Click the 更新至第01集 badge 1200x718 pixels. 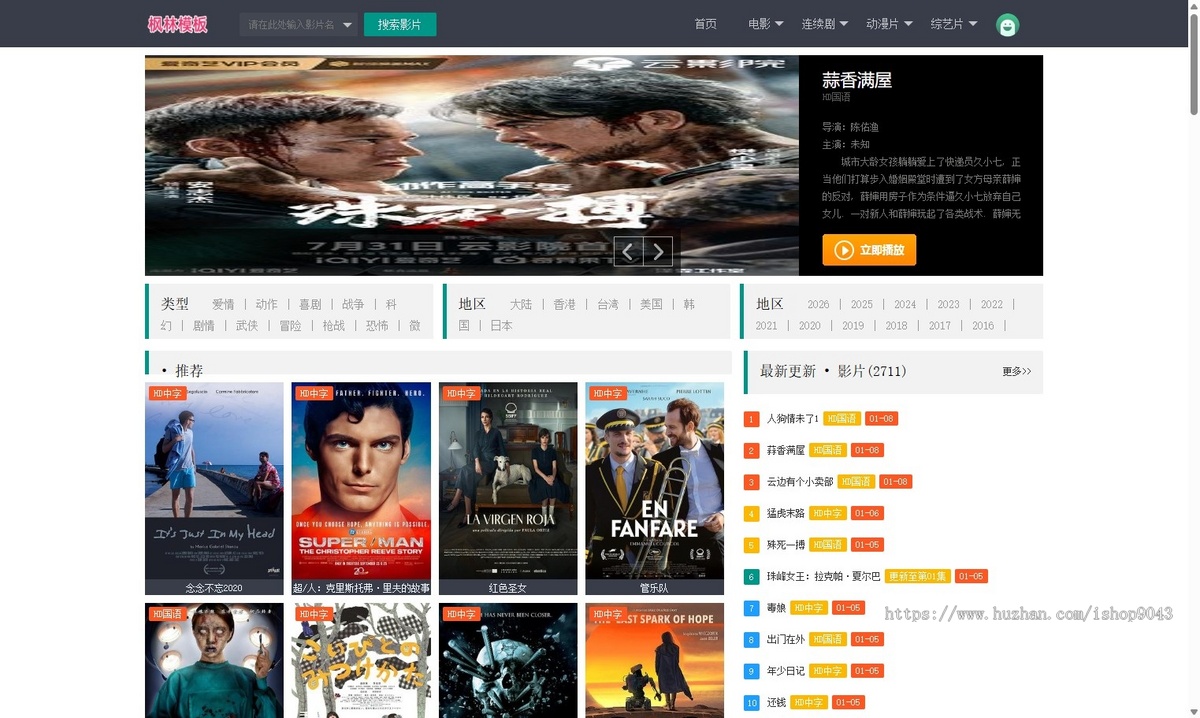coord(917,577)
